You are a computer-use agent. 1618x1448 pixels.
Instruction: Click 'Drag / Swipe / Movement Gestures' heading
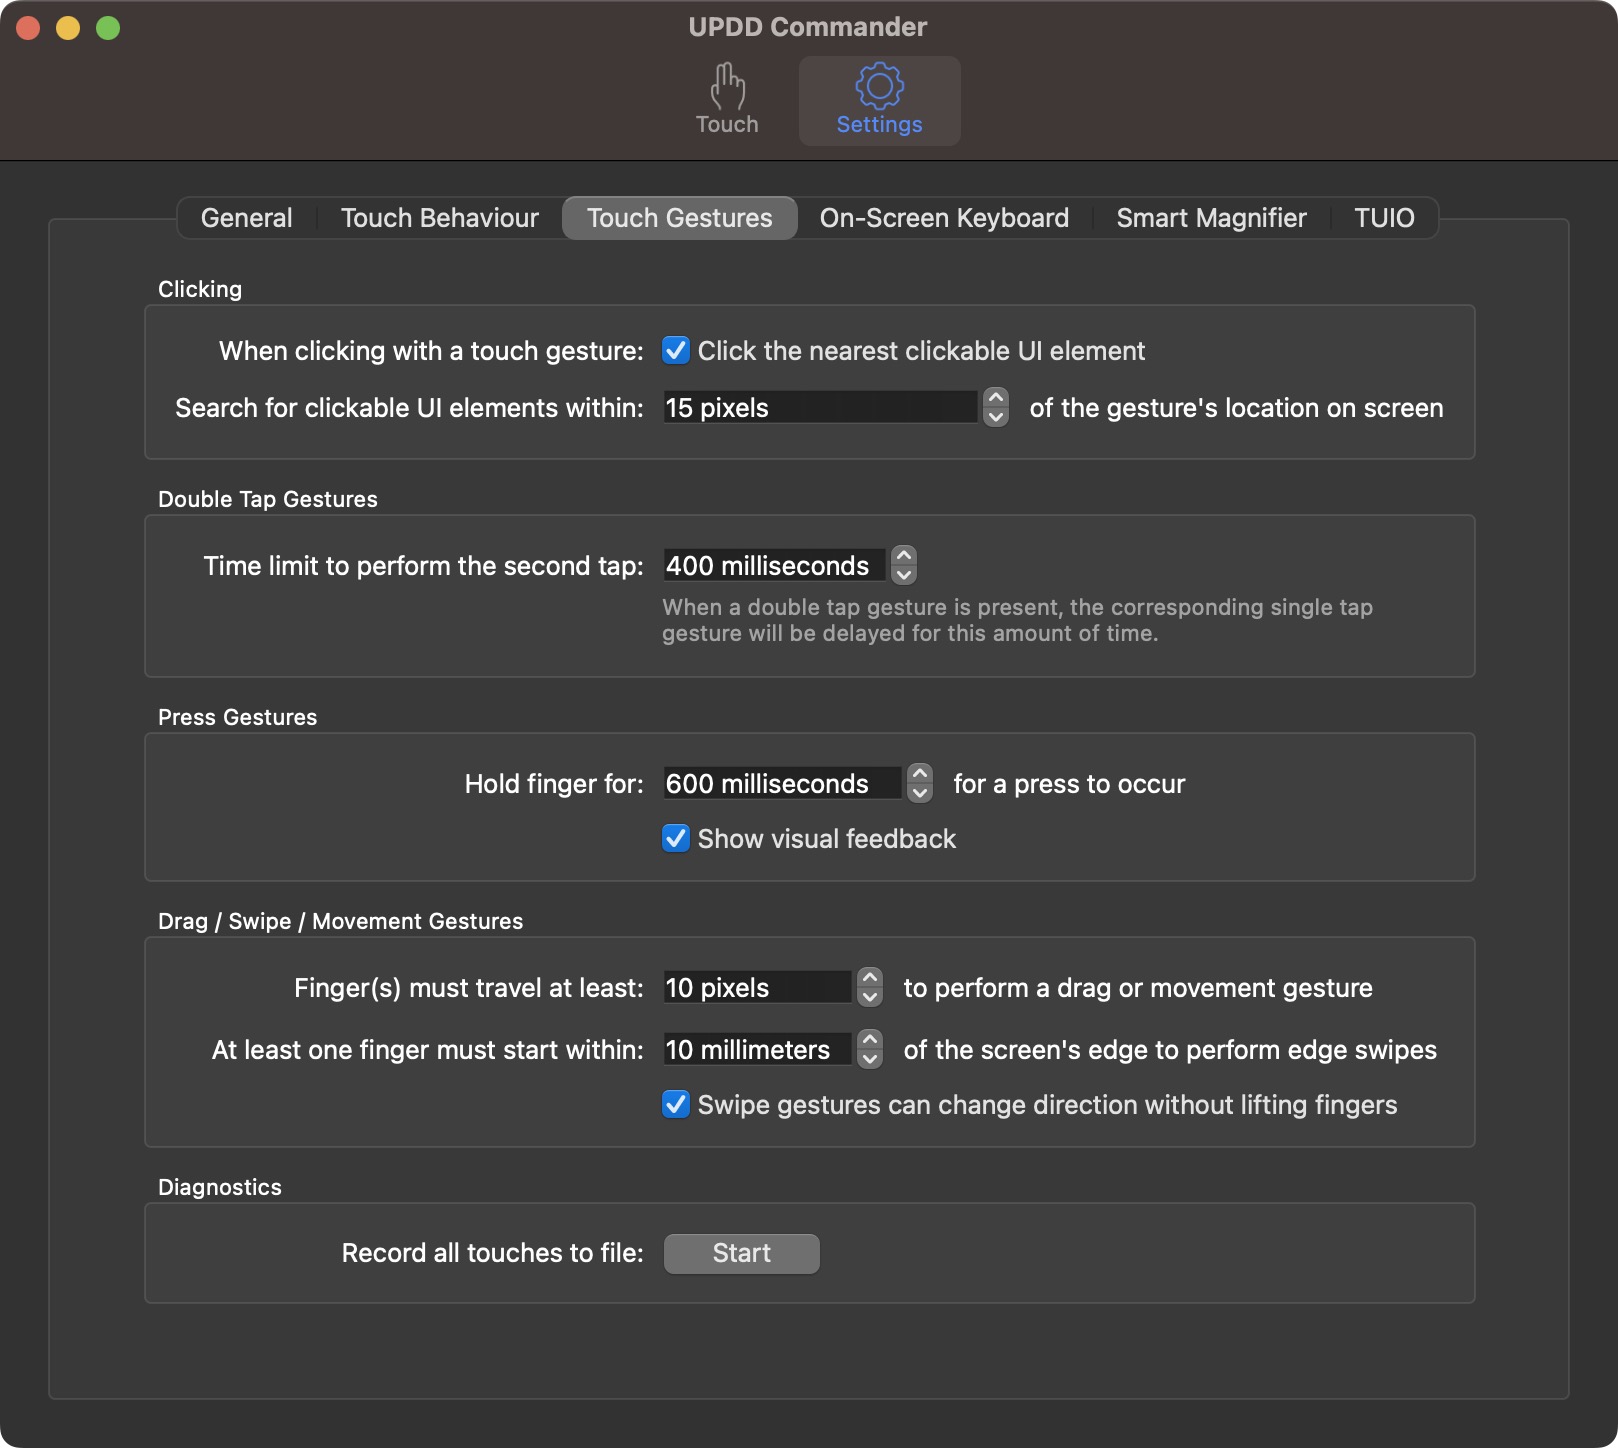pos(341,921)
